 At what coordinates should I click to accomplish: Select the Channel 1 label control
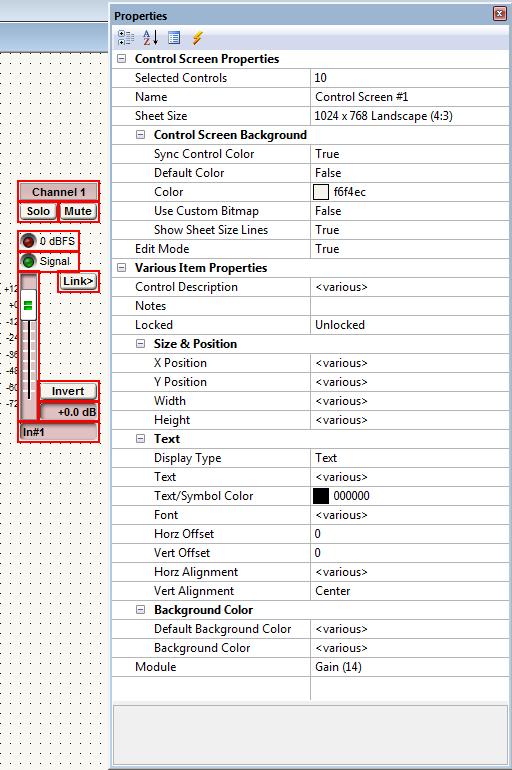(58, 192)
